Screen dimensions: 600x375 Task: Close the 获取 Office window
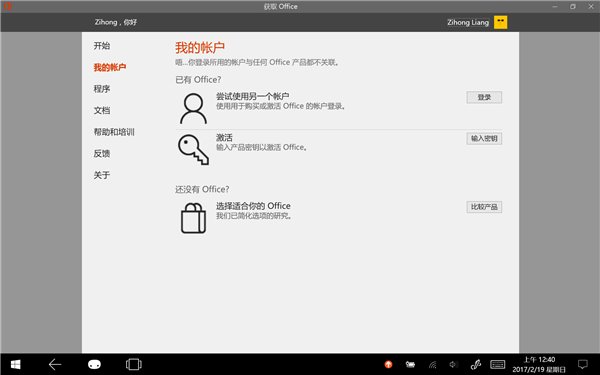[x=591, y=7]
